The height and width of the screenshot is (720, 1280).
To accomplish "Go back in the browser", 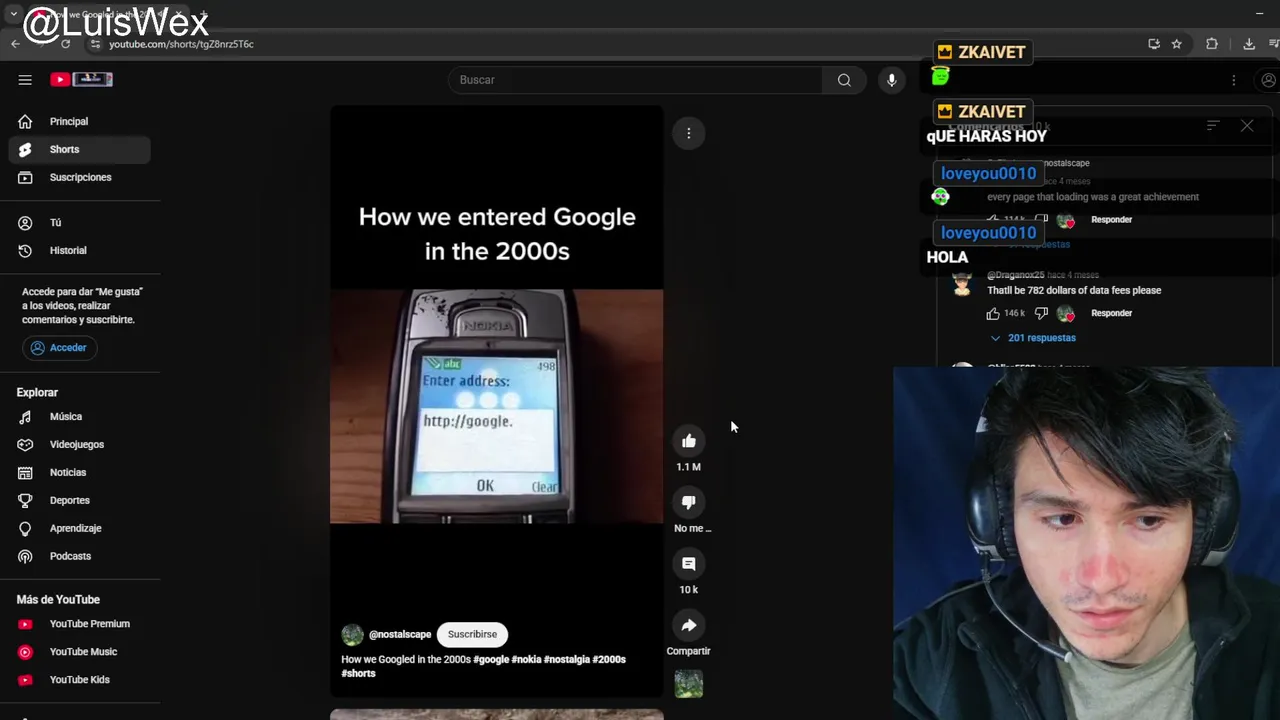I will click(15, 44).
